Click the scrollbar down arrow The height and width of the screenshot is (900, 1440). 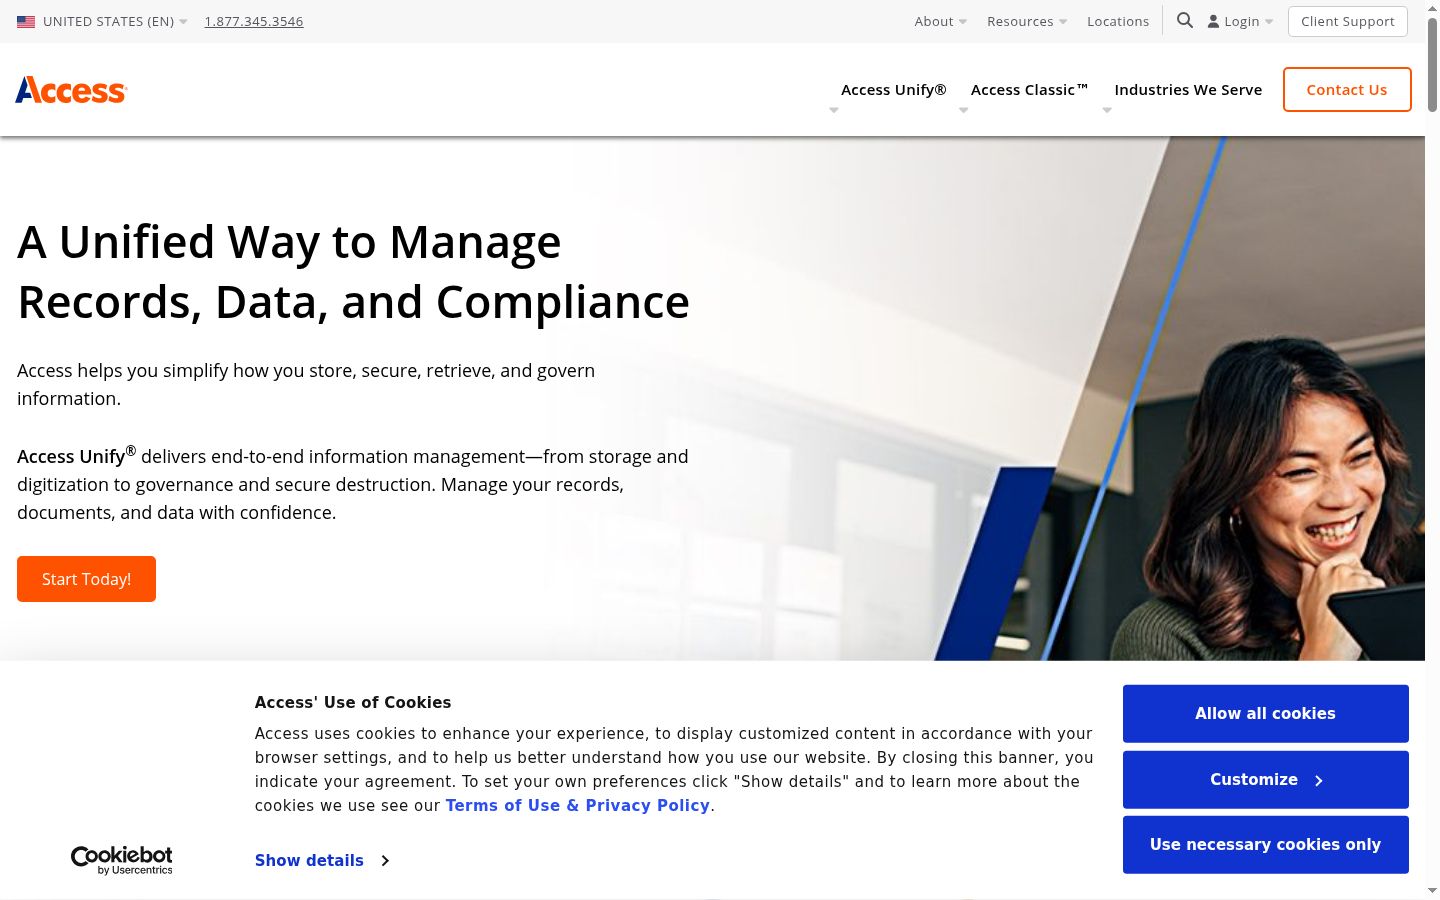[x=1432, y=890]
